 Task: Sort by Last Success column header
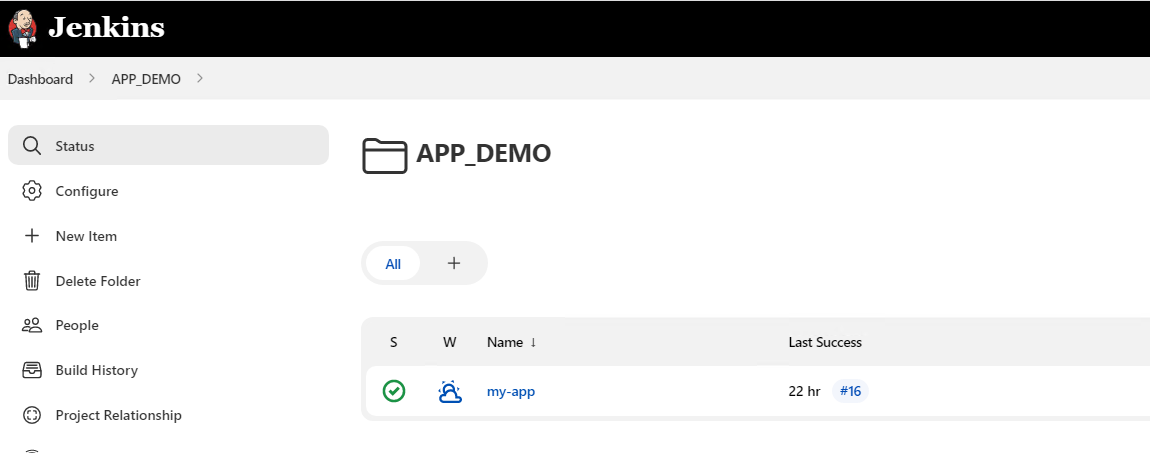tap(825, 342)
